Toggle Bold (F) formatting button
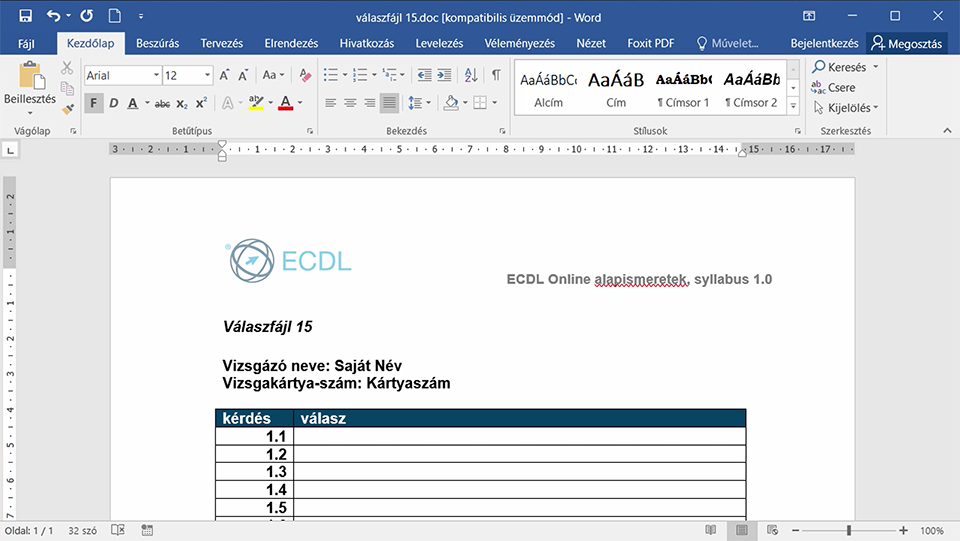 (93, 103)
